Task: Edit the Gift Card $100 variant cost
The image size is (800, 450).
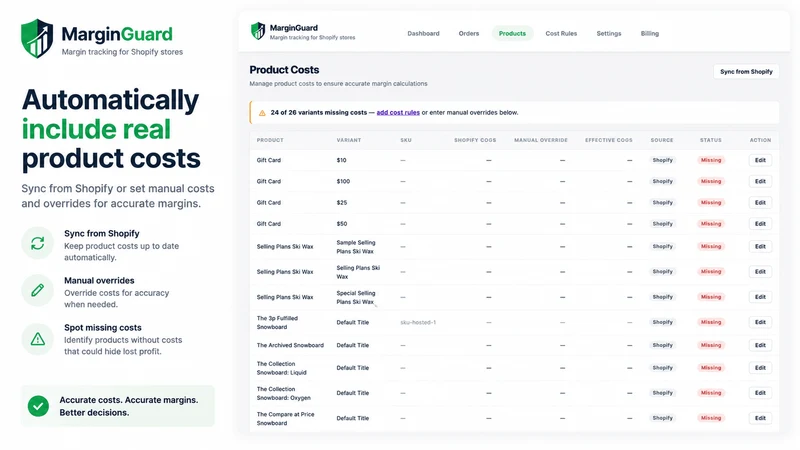Action: coord(760,182)
